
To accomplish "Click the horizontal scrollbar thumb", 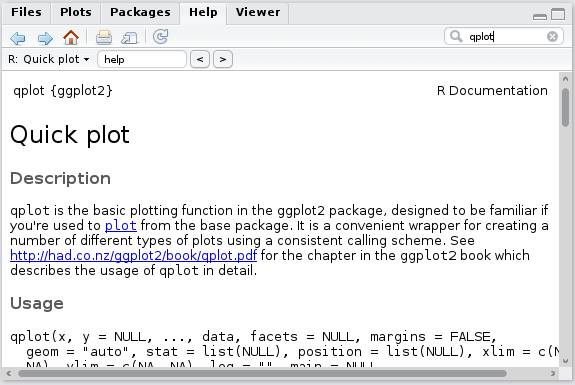I will 263,374.
